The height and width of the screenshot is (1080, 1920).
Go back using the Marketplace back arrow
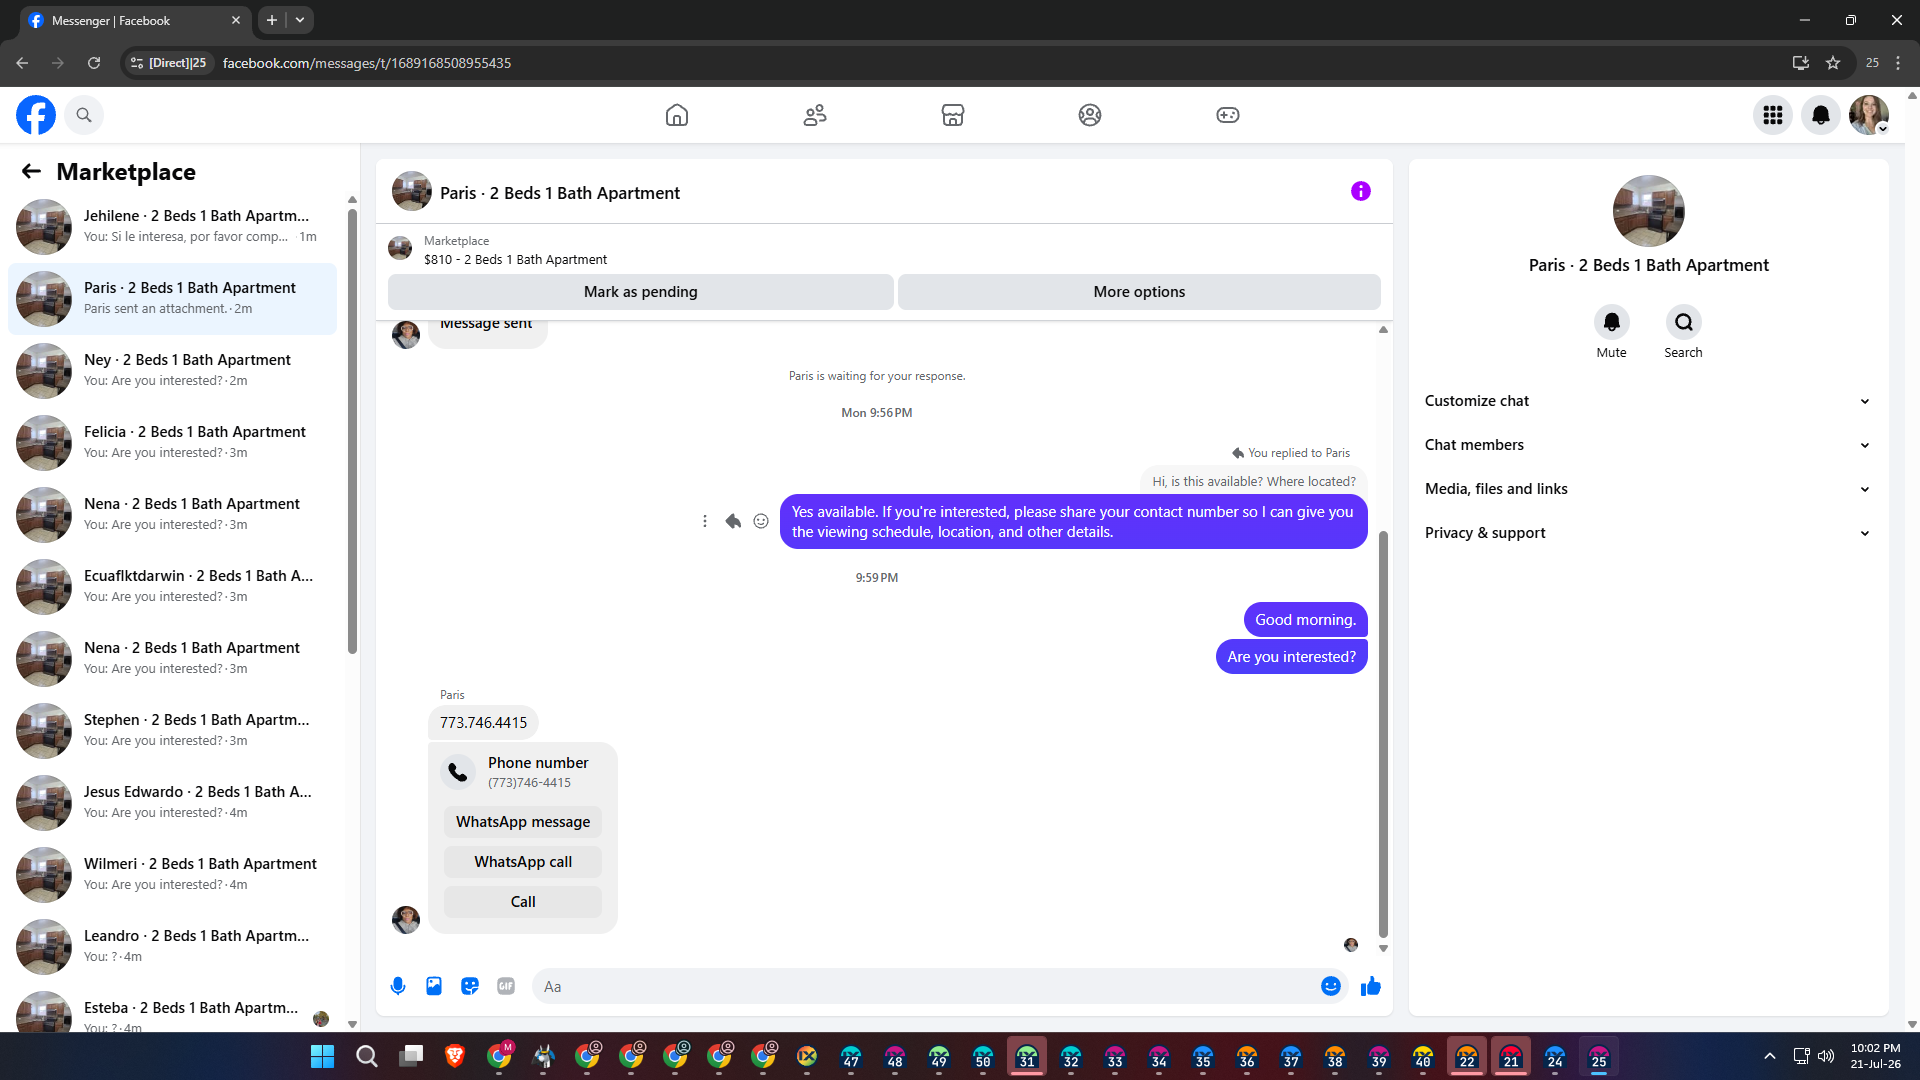click(x=31, y=171)
